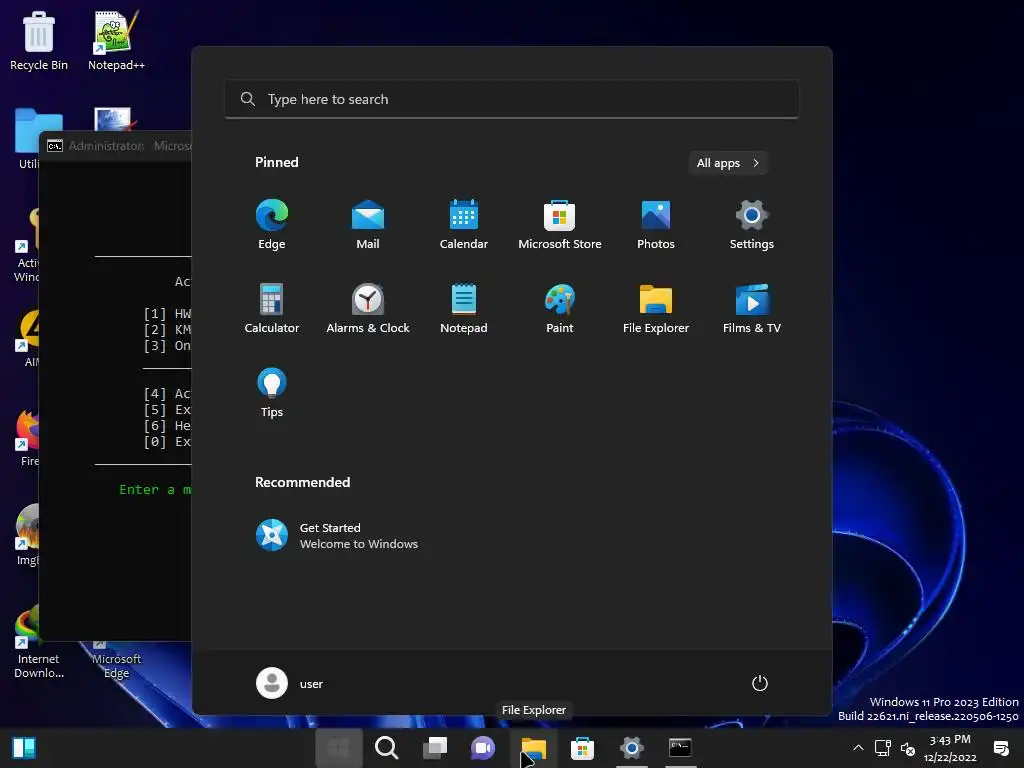This screenshot has height=768, width=1024.
Task: Launch Films & TV
Action: pyautogui.click(x=752, y=309)
